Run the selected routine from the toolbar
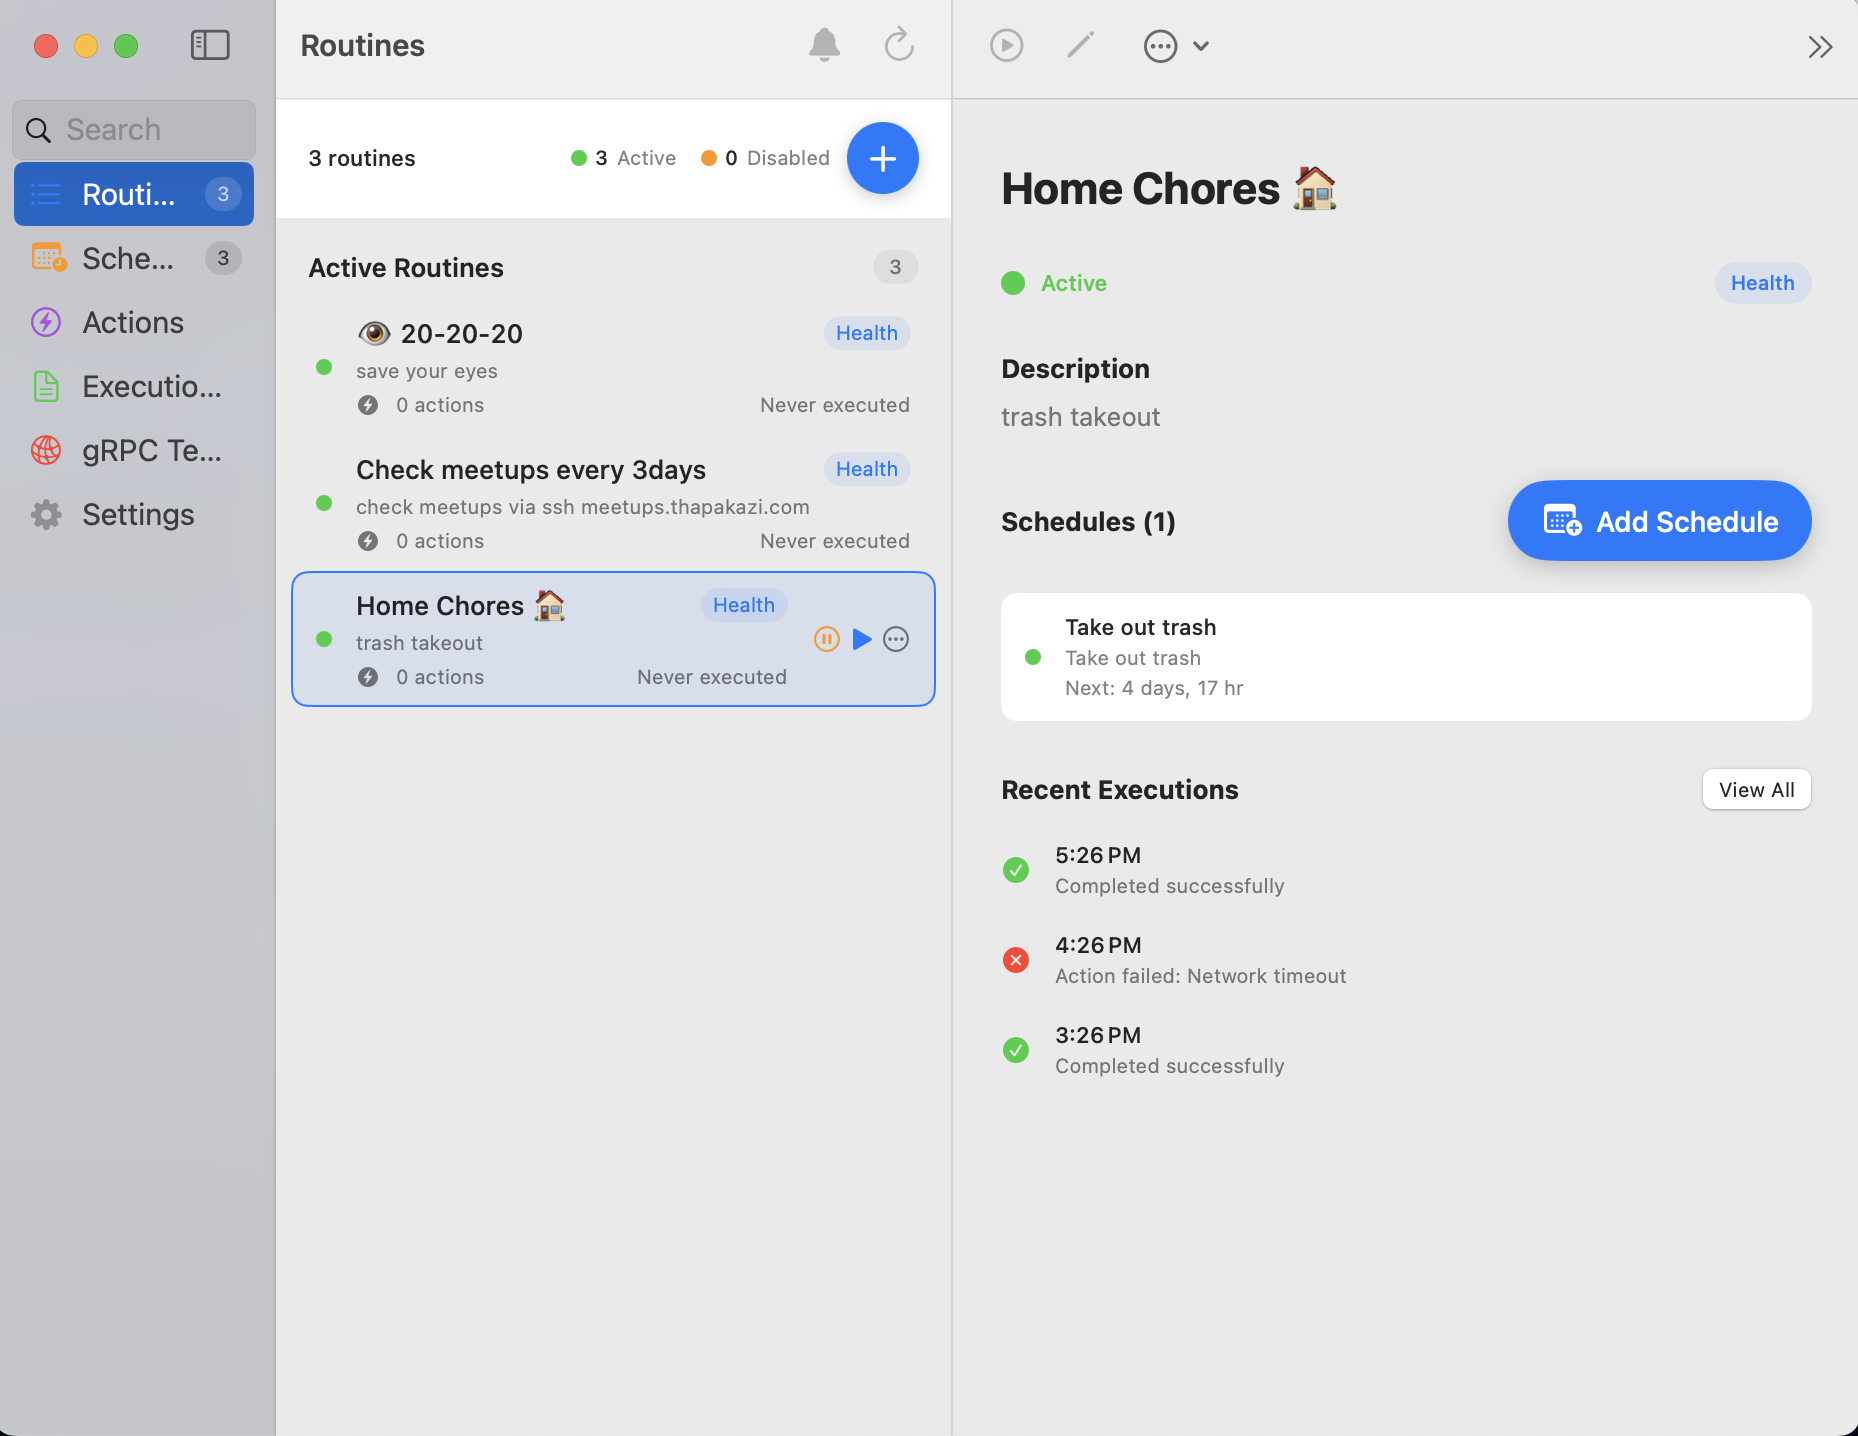 1005,45
